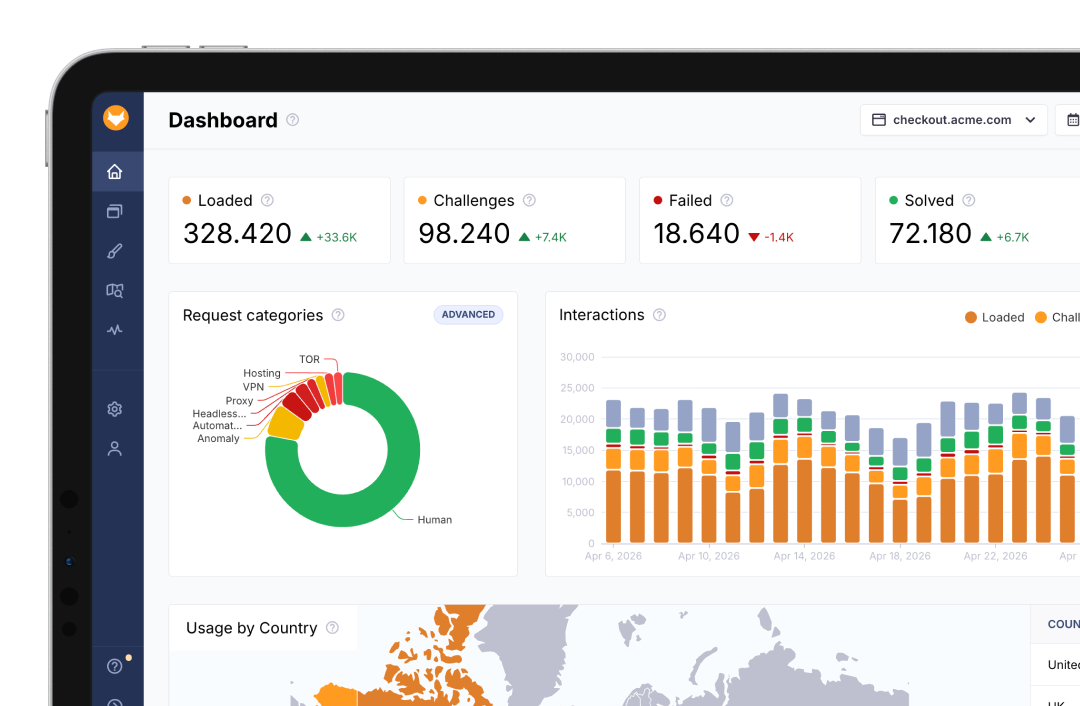
Task: Click the Failed metric card
Action: click(750, 220)
